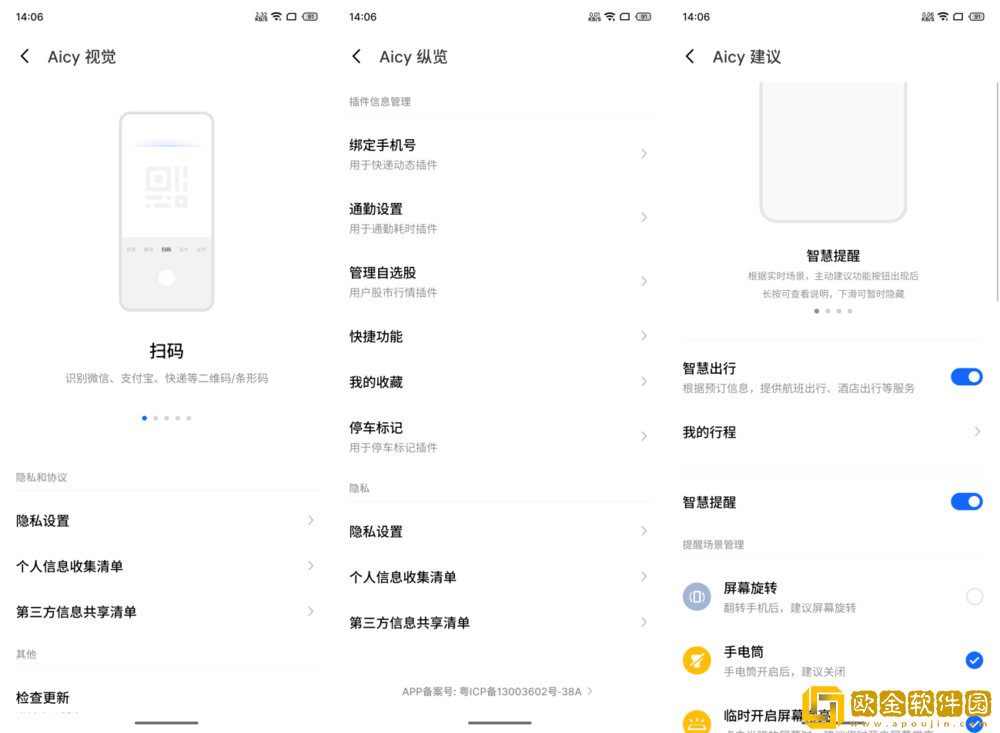Image resolution: width=1000 pixels, height=733 pixels.
Task: Tap back arrow on Aicy 建议 screen
Action: (x=690, y=57)
